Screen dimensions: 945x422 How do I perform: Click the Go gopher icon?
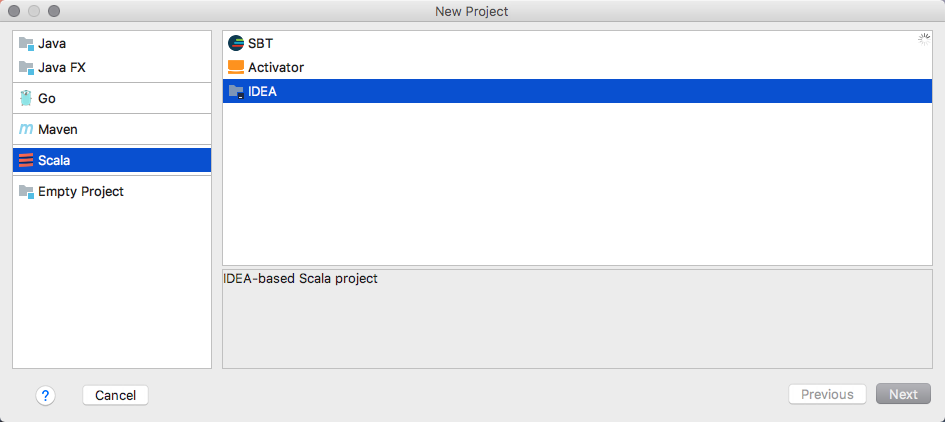[x=26, y=98]
